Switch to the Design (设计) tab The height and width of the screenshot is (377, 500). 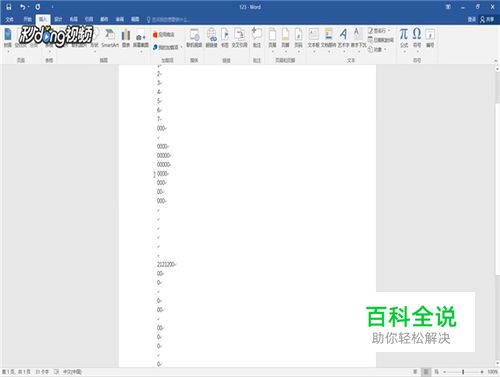click(58, 19)
